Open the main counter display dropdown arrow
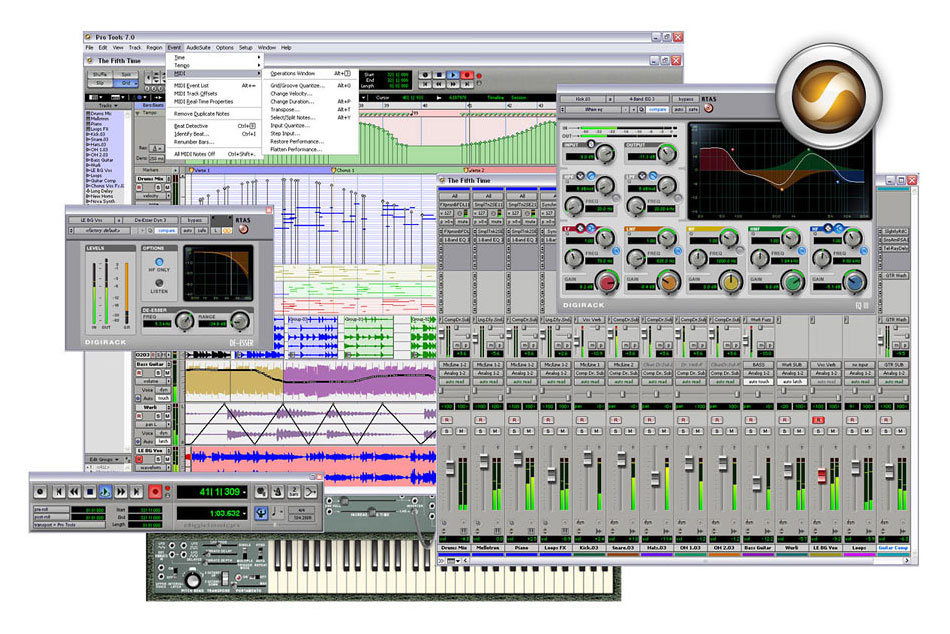The height and width of the screenshot is (634, 950). click(245, 490)
